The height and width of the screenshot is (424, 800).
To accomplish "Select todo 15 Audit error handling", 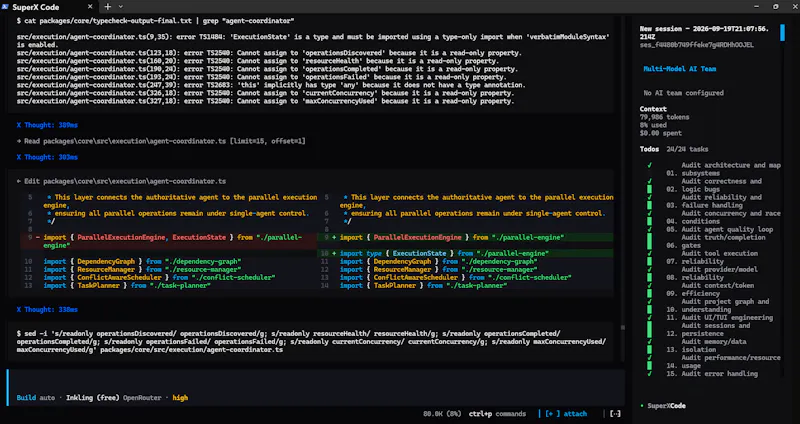I will pos(712,373).
